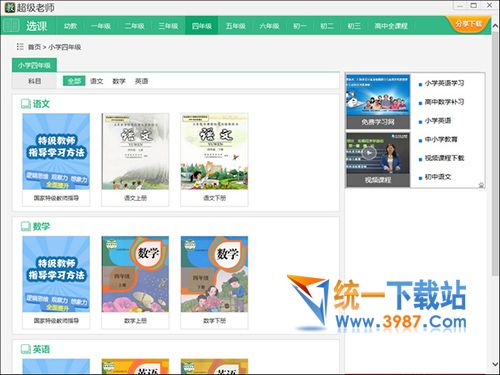500x375 pixels.
Task: Select the 一年级 grade tab
Action: click(x=101, y=26)
